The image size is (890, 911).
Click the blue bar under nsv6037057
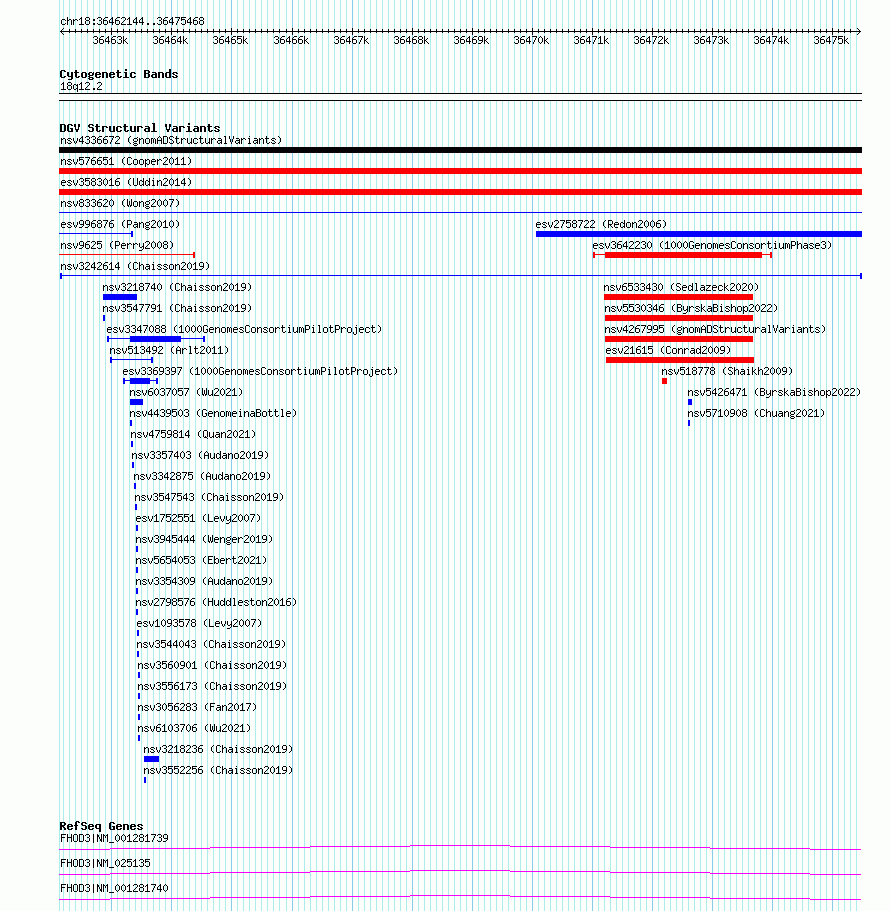(x=137, y=402)
